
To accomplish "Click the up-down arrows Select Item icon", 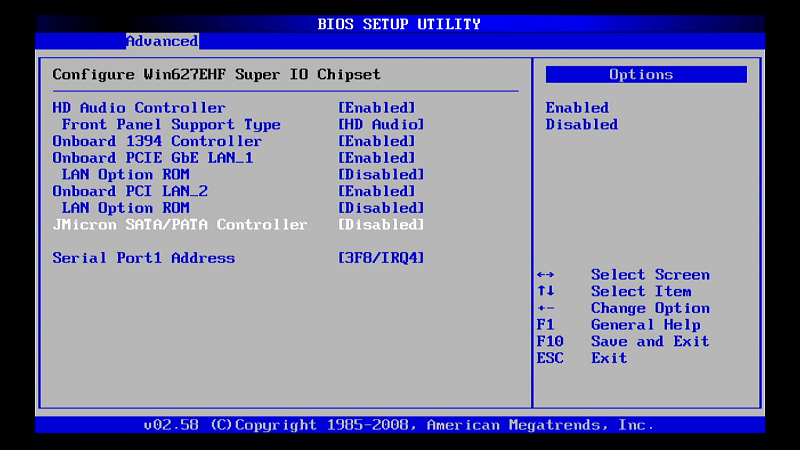I will [545, 291].
